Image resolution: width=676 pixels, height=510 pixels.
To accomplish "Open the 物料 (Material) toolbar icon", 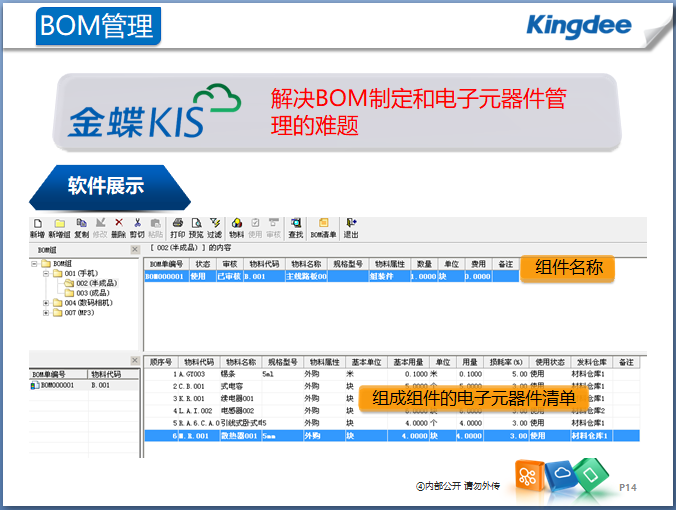I will 237,227.
